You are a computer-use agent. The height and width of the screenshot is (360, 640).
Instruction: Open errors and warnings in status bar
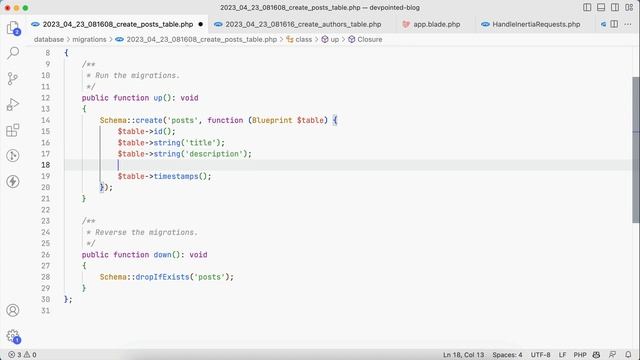[22, 355]
